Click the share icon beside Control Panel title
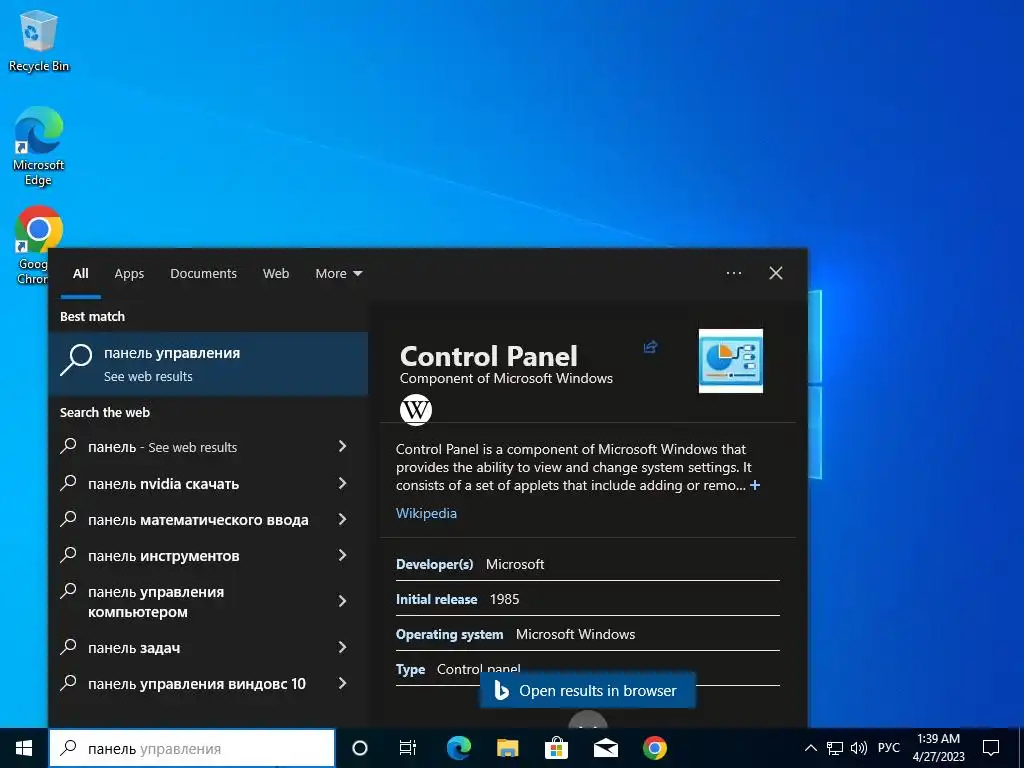The image size is (1024, 768). point(650,347)
